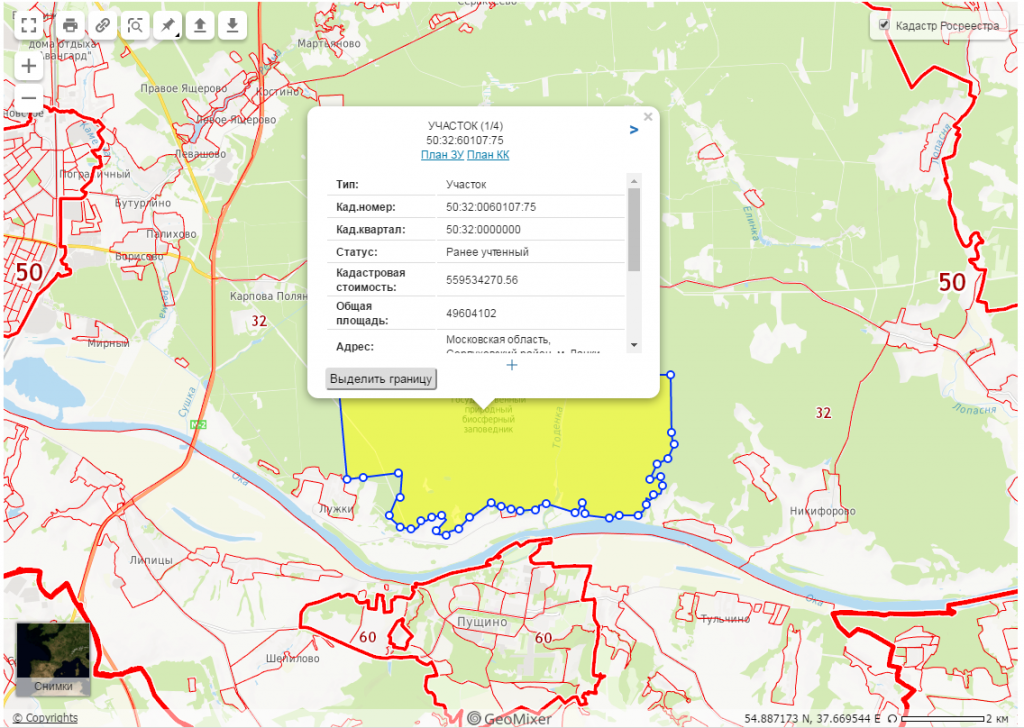Close the parcel info popup
This screenshot has width=1024, height=728.
point(647,117)
